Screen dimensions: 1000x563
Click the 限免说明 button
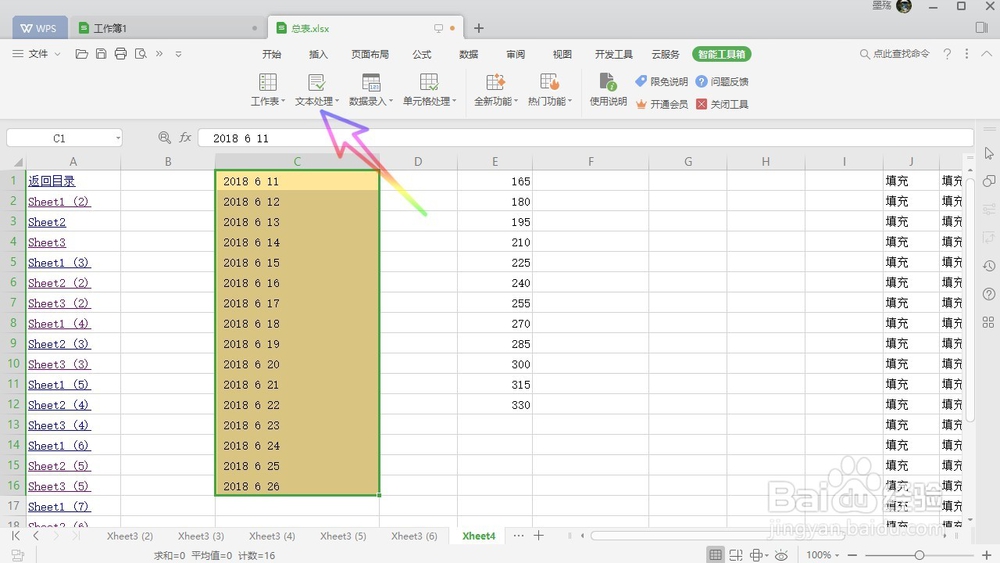(661, 81)
